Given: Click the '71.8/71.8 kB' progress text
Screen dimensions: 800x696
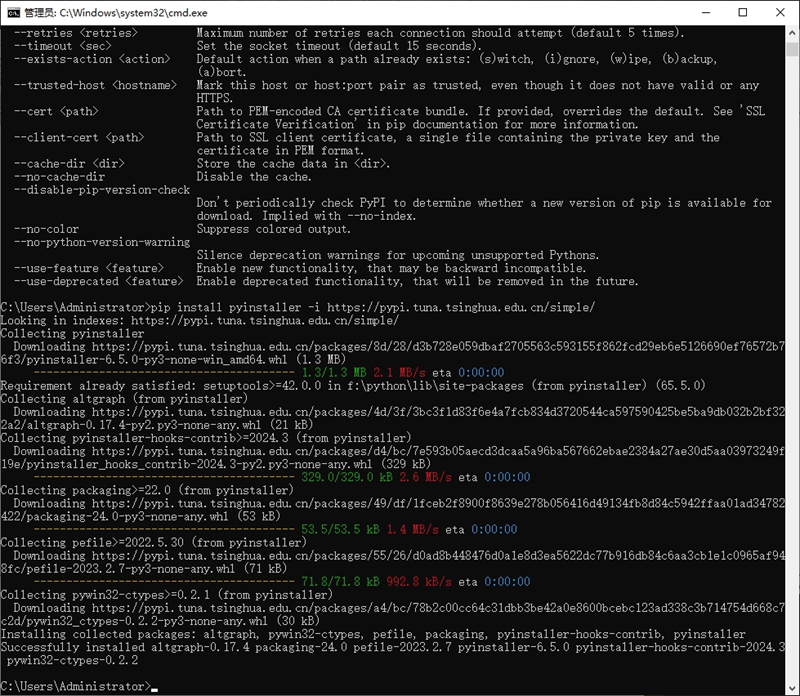Looking at the screenshot, I should (x=340, y=582).
